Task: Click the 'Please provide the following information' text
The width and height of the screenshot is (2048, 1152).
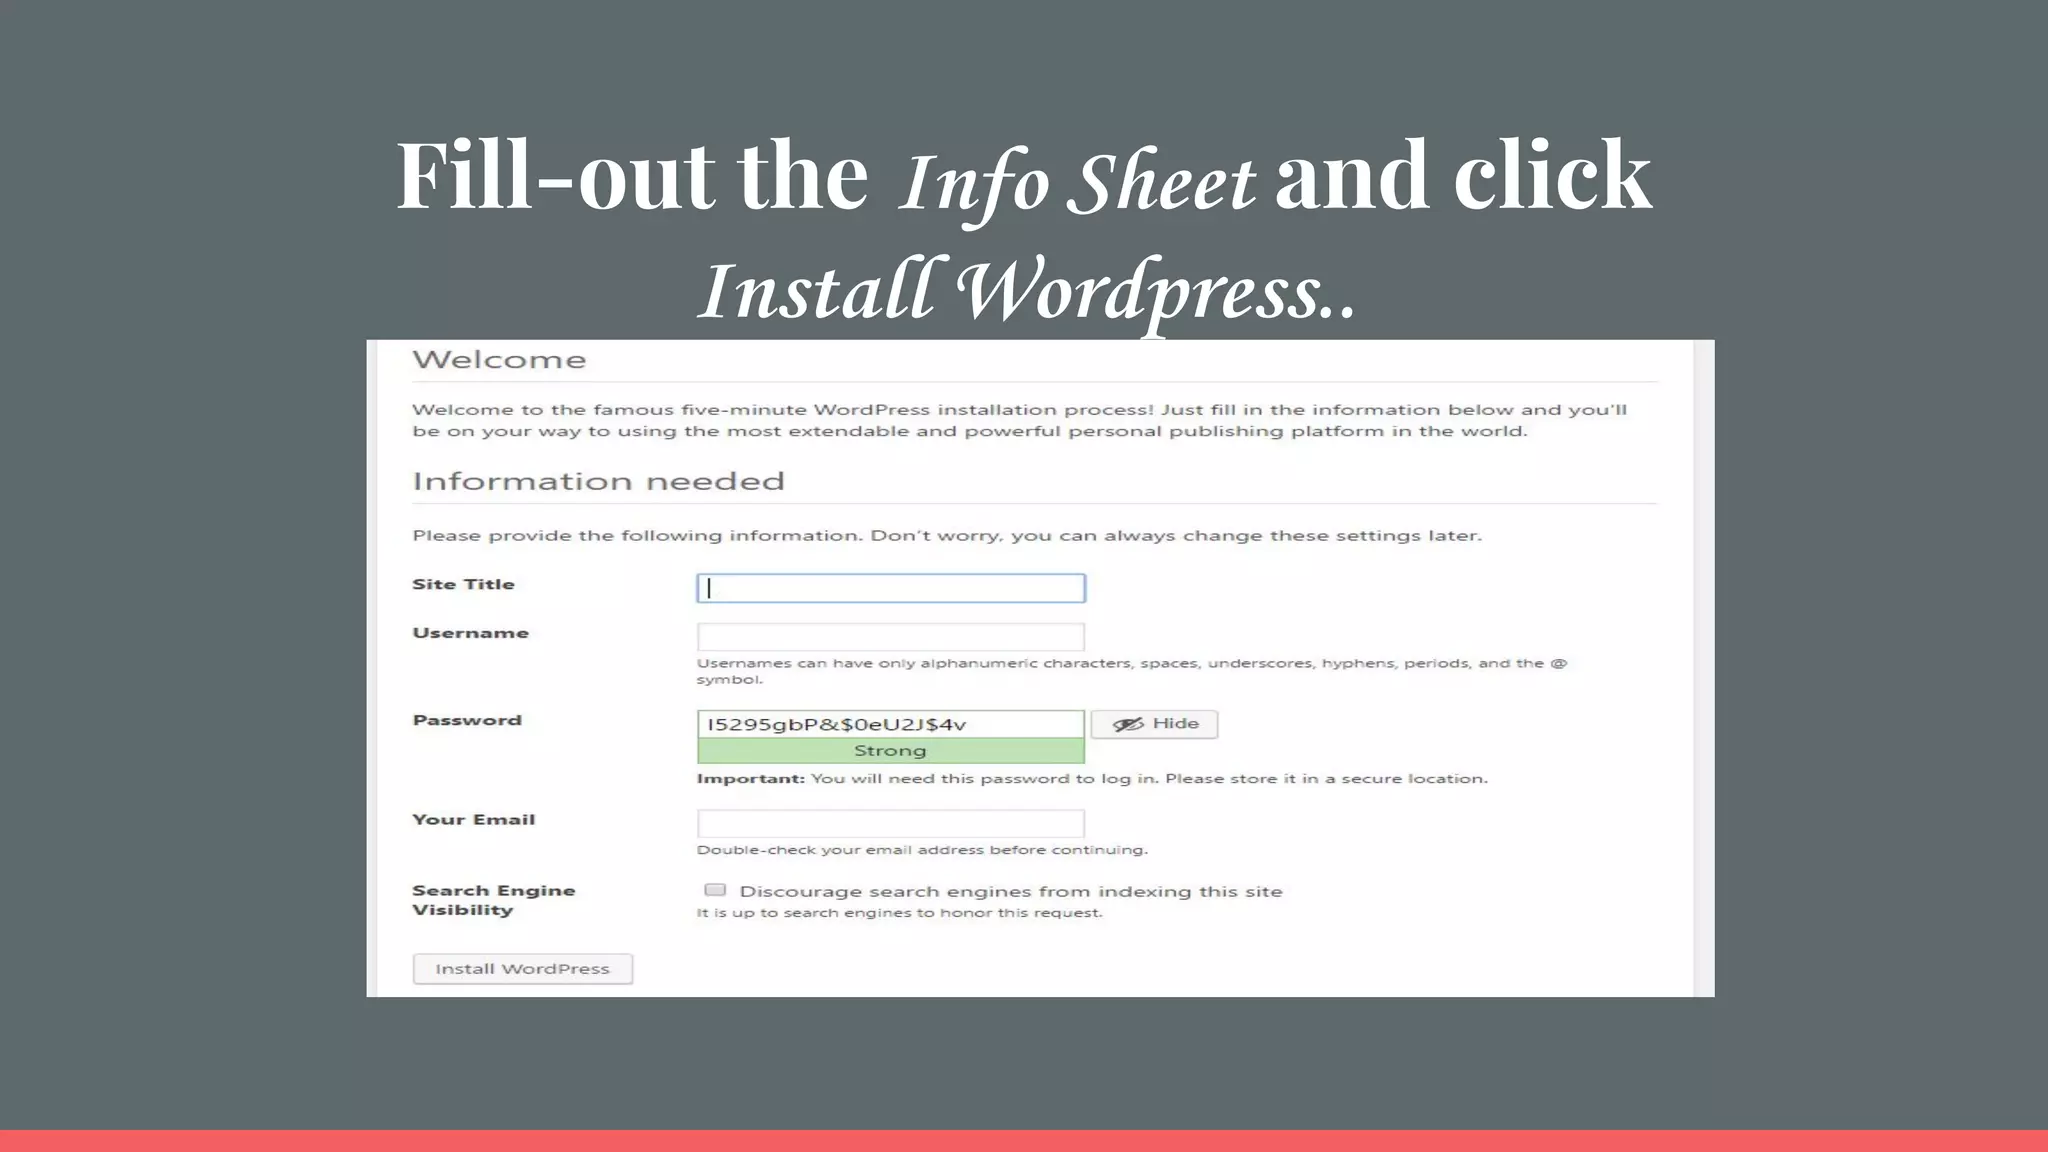Action: point(947,536)
